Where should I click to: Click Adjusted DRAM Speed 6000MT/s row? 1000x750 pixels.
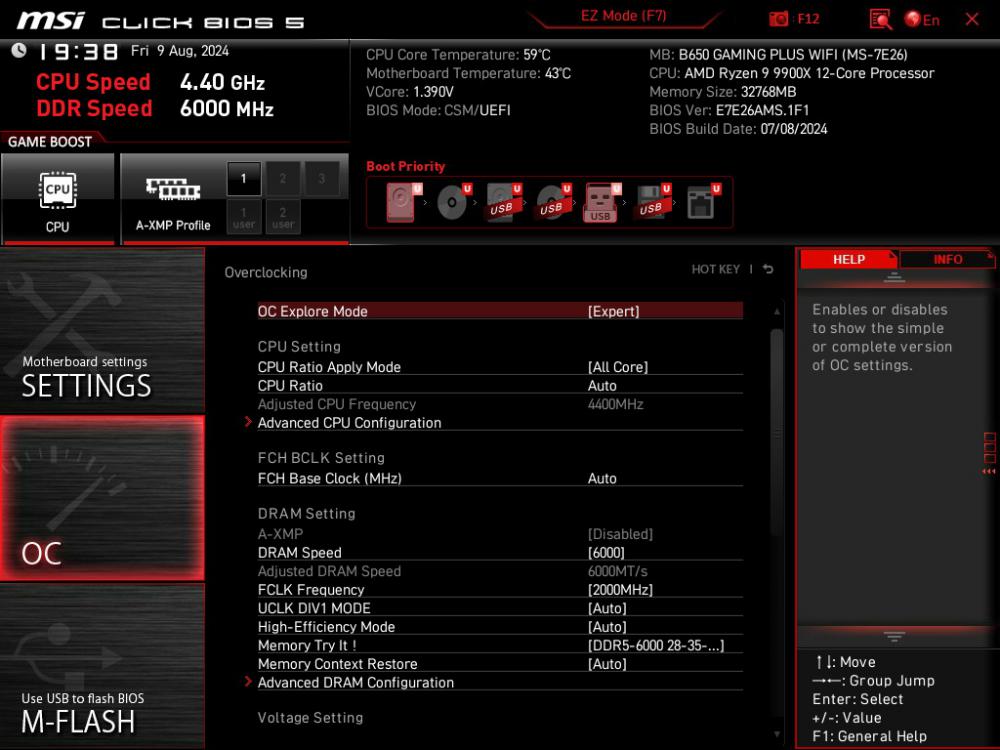tap(500, 571)
